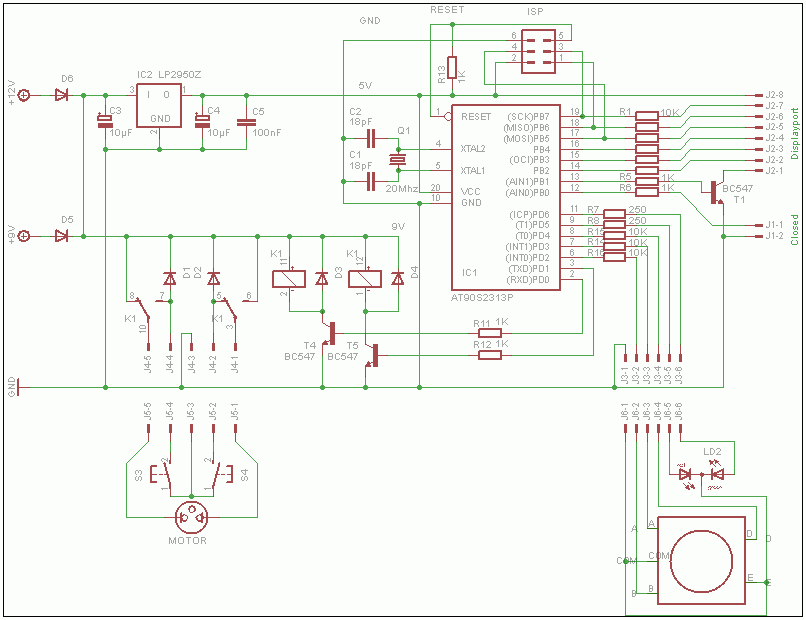
Task: Click the D1 diode symbol
Action: (x=170, y=279)
